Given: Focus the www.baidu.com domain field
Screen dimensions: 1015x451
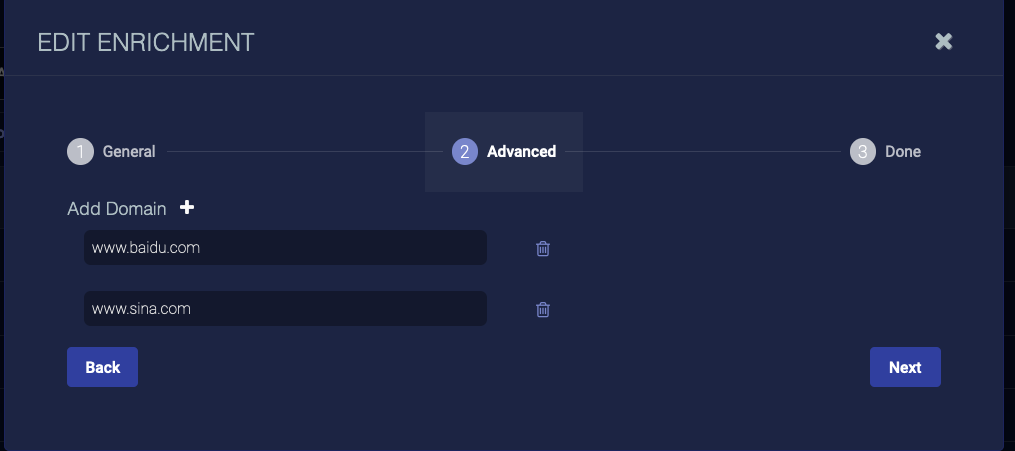Looking at the screenshot, I should (285, 248).
